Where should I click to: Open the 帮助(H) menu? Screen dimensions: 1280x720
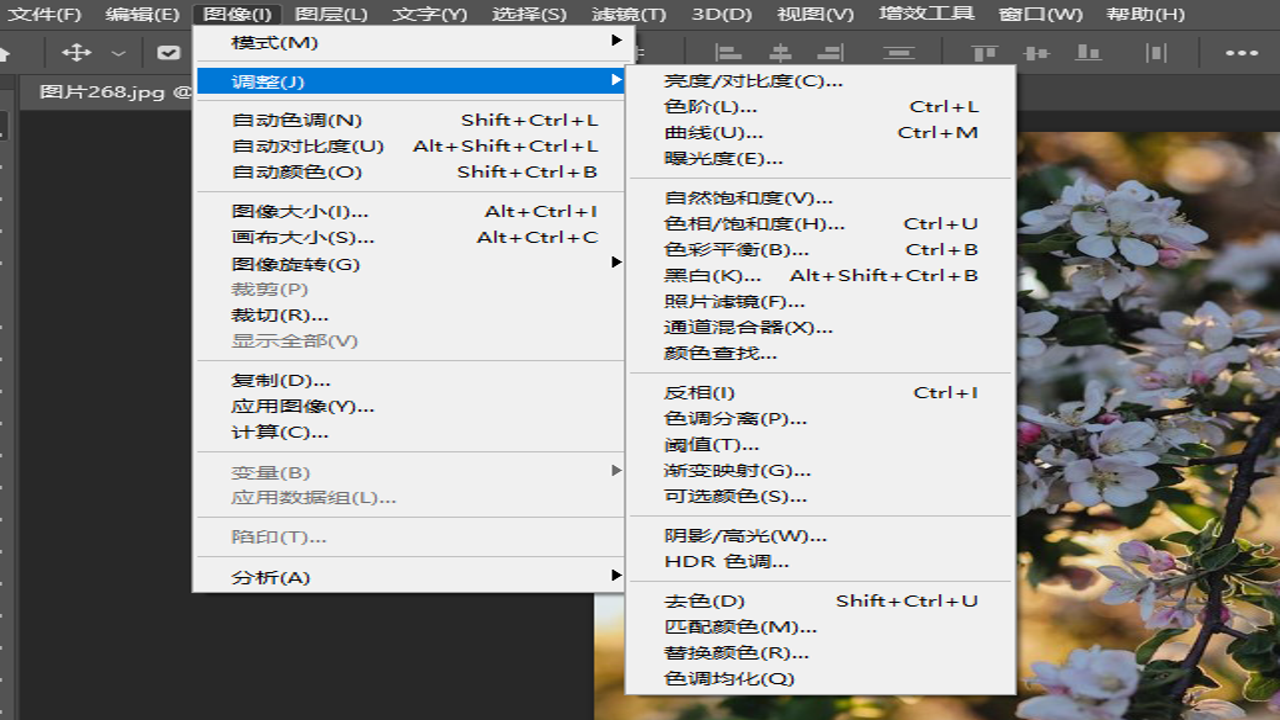pyautogui.click(x=1145, y=14)
